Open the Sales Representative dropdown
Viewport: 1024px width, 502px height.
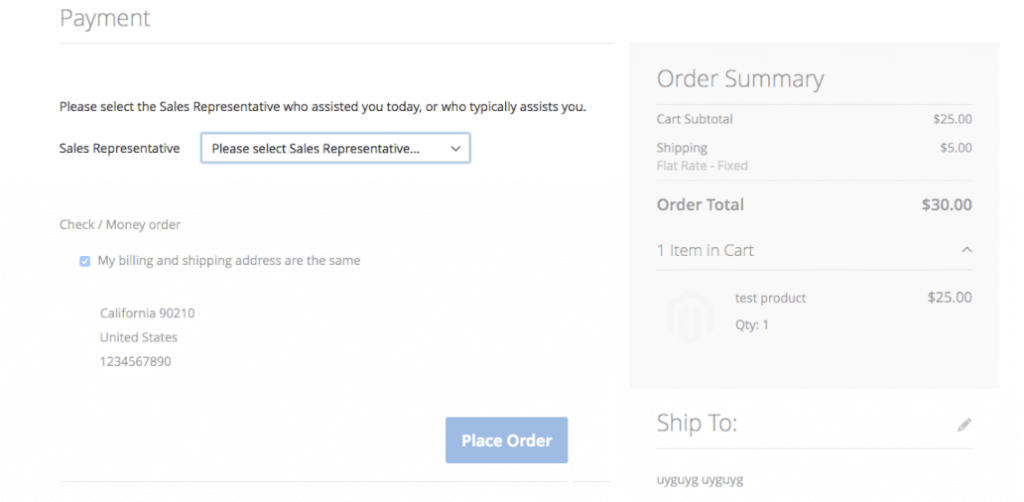point(335,149)
